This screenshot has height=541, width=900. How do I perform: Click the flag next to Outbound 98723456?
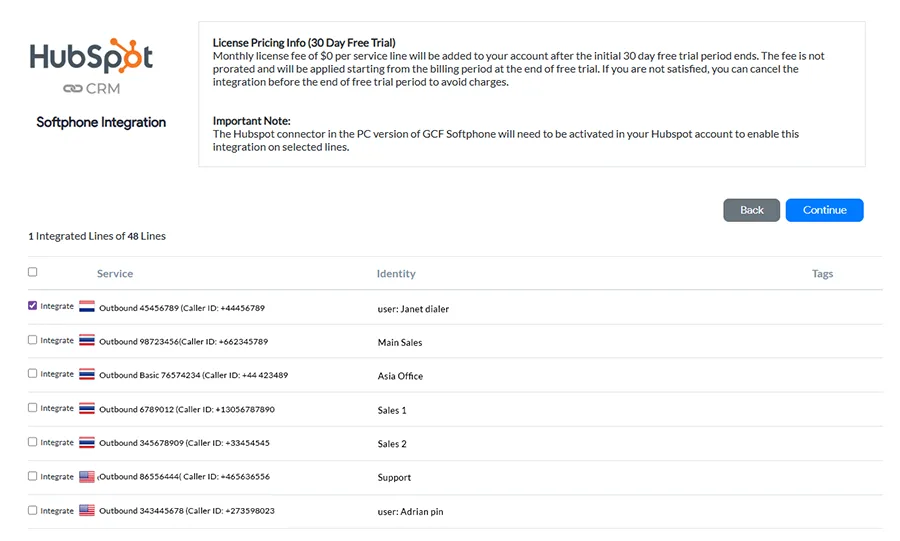coord(87,341)
